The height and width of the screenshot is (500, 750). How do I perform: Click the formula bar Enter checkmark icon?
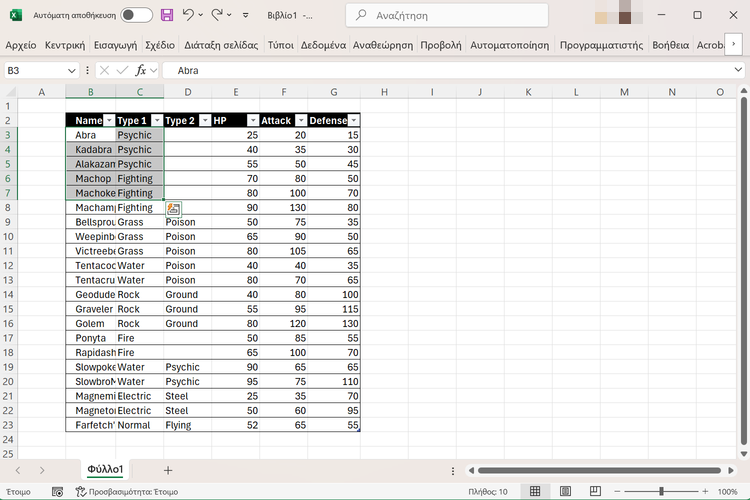coord(122,70)
